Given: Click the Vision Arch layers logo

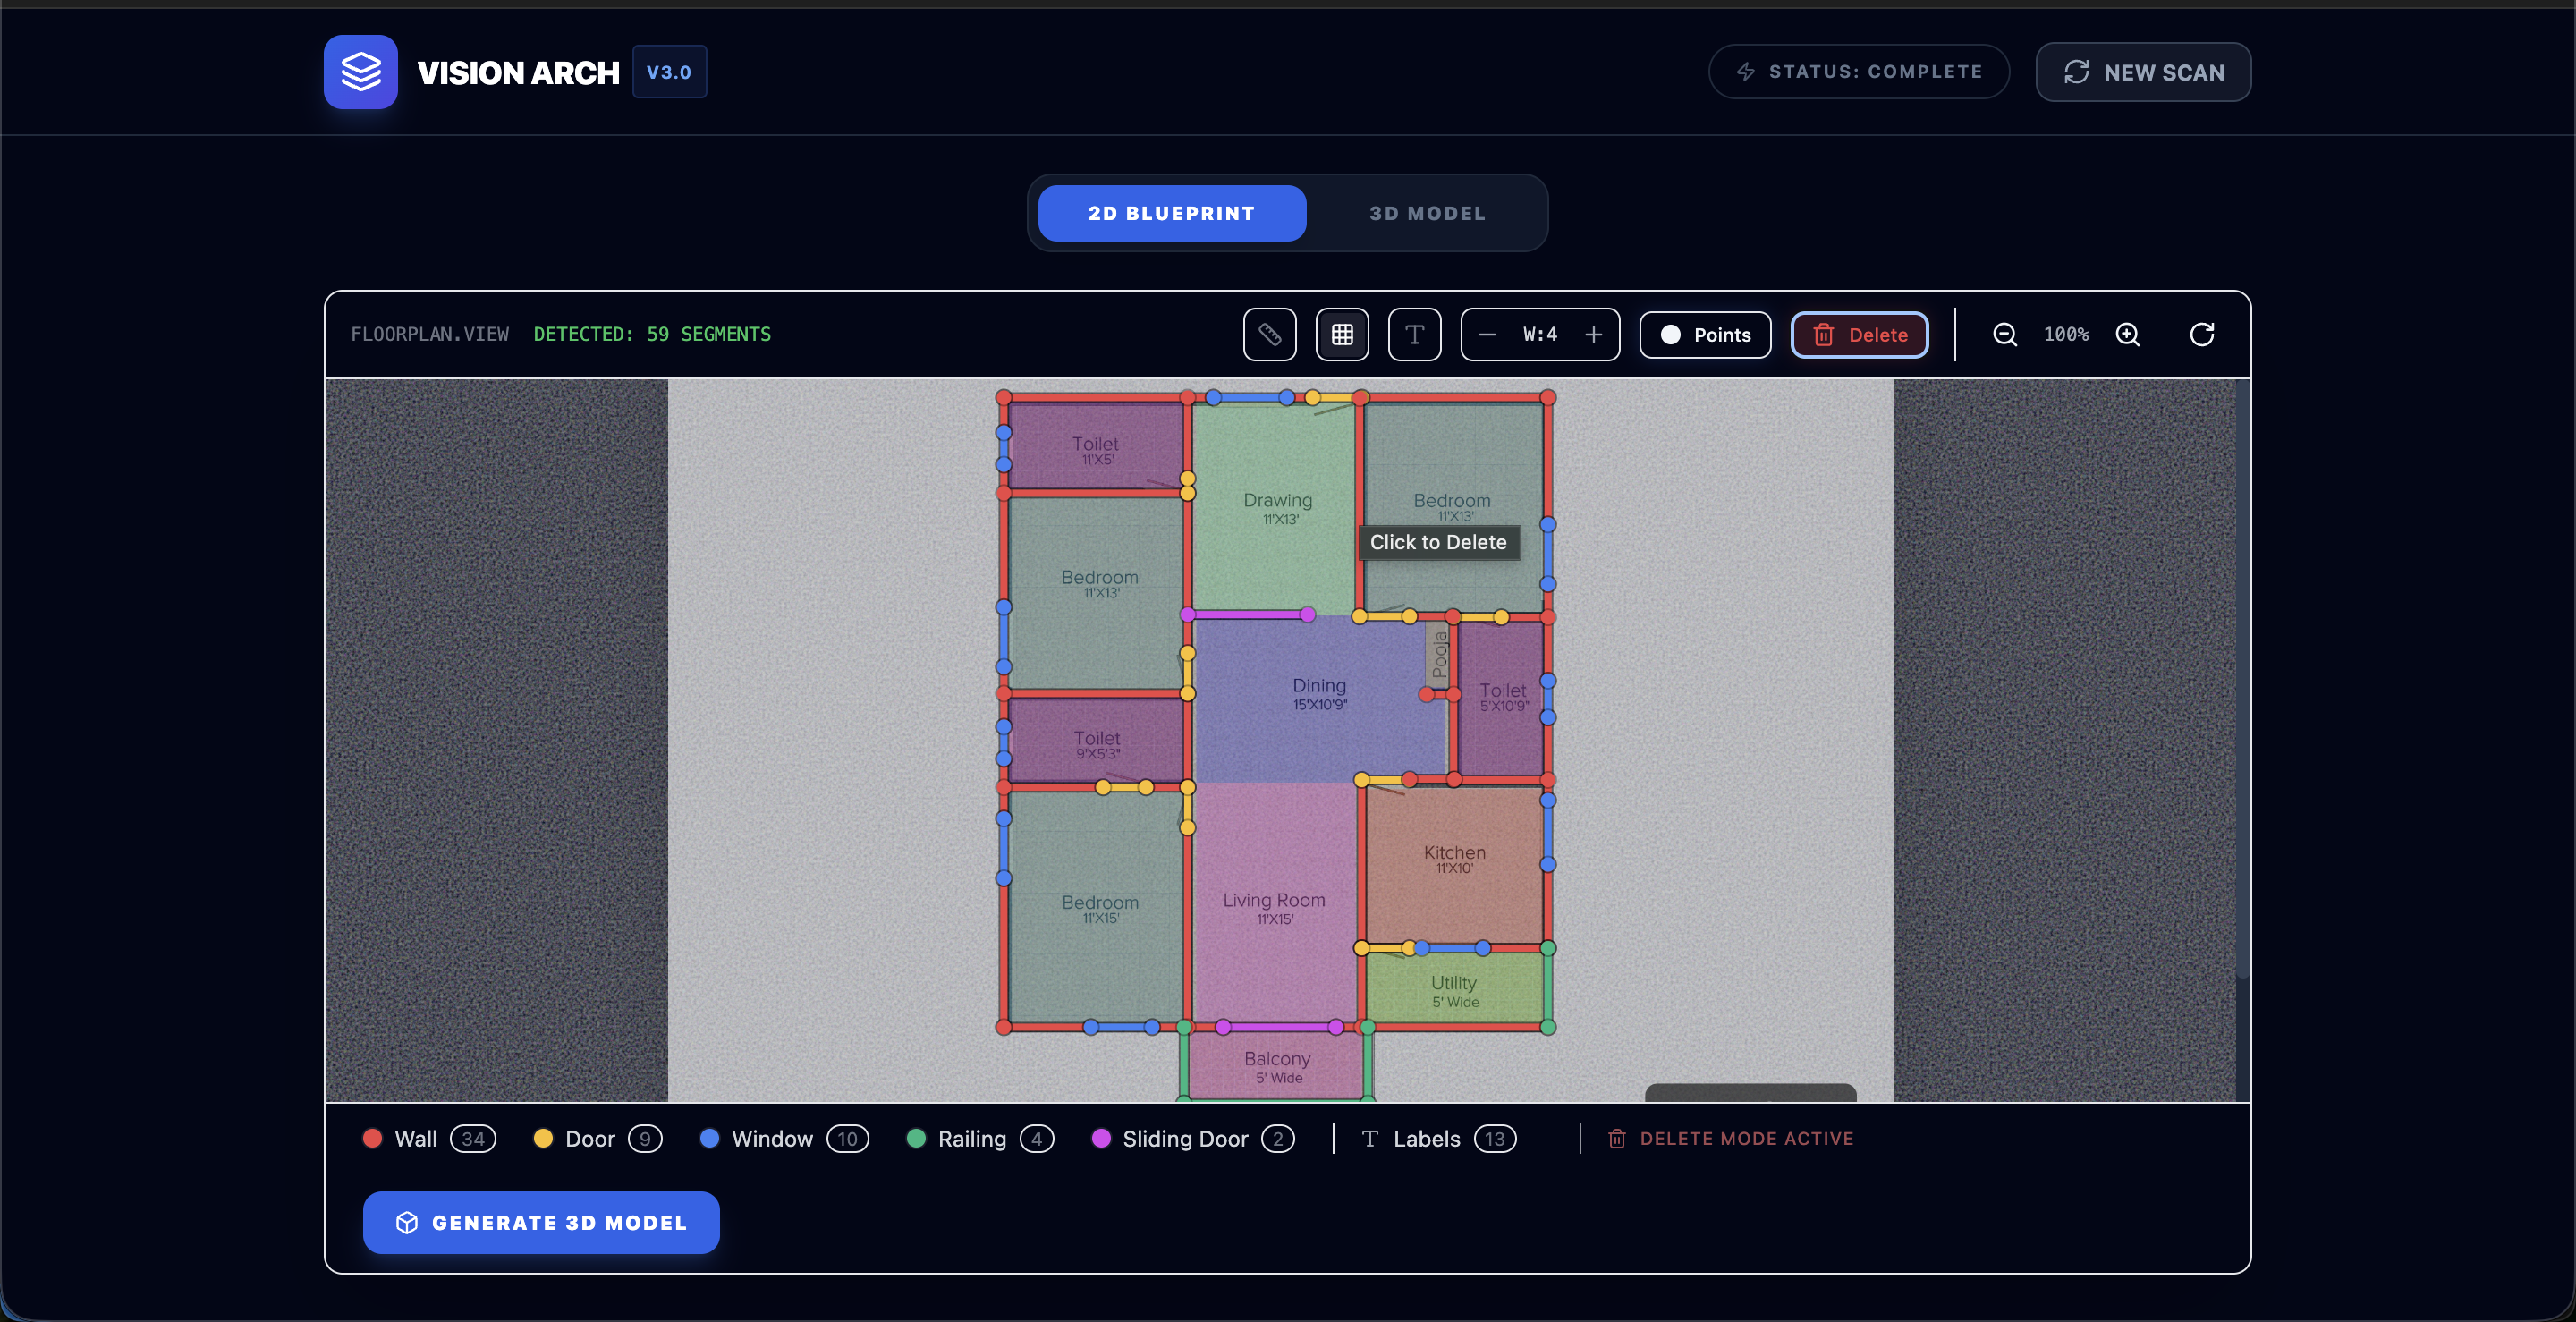Looking at the screenshot, I should [360, 72].
